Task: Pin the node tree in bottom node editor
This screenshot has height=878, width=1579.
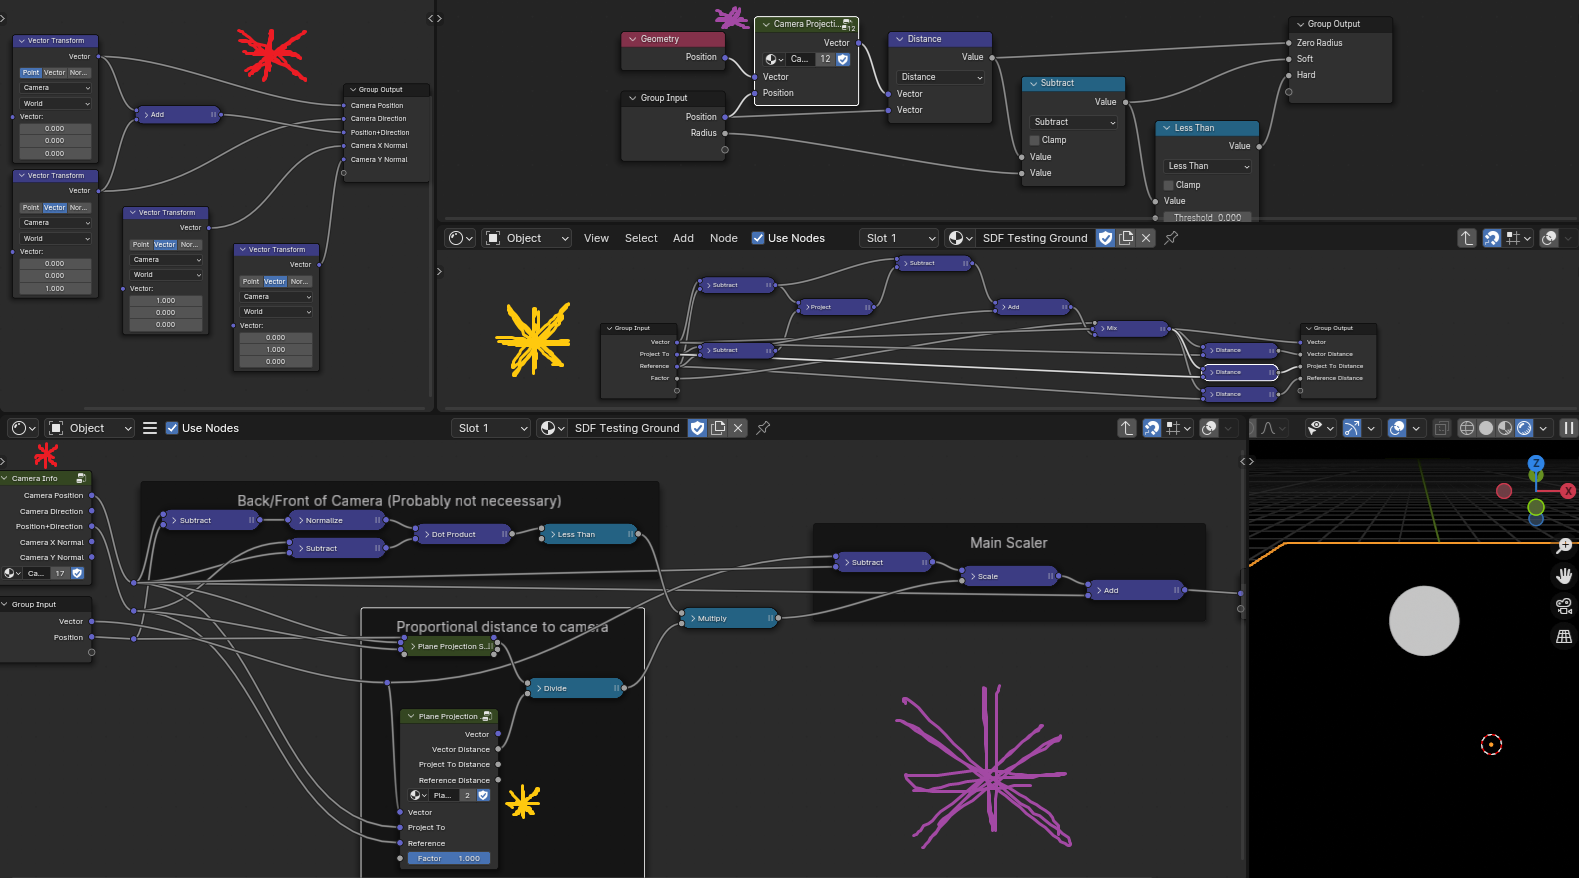Action: tap(763, 428)
